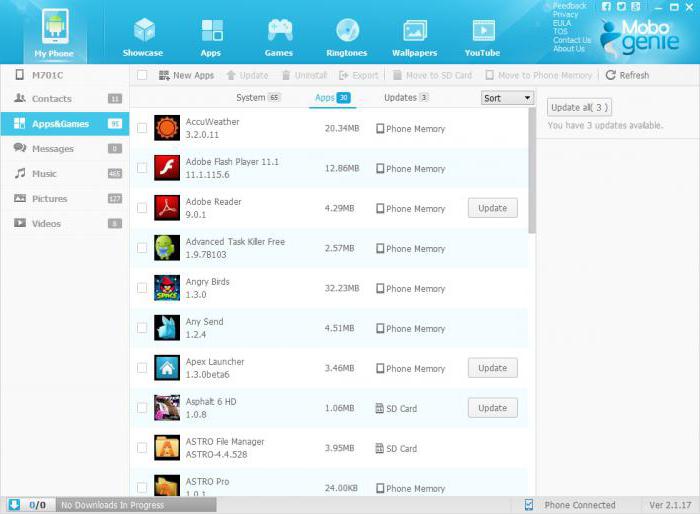Click the Uninstall toolbar button
The height and width of the screenshot is (514, 700).
pyautogui.click(x=305, y=75)
